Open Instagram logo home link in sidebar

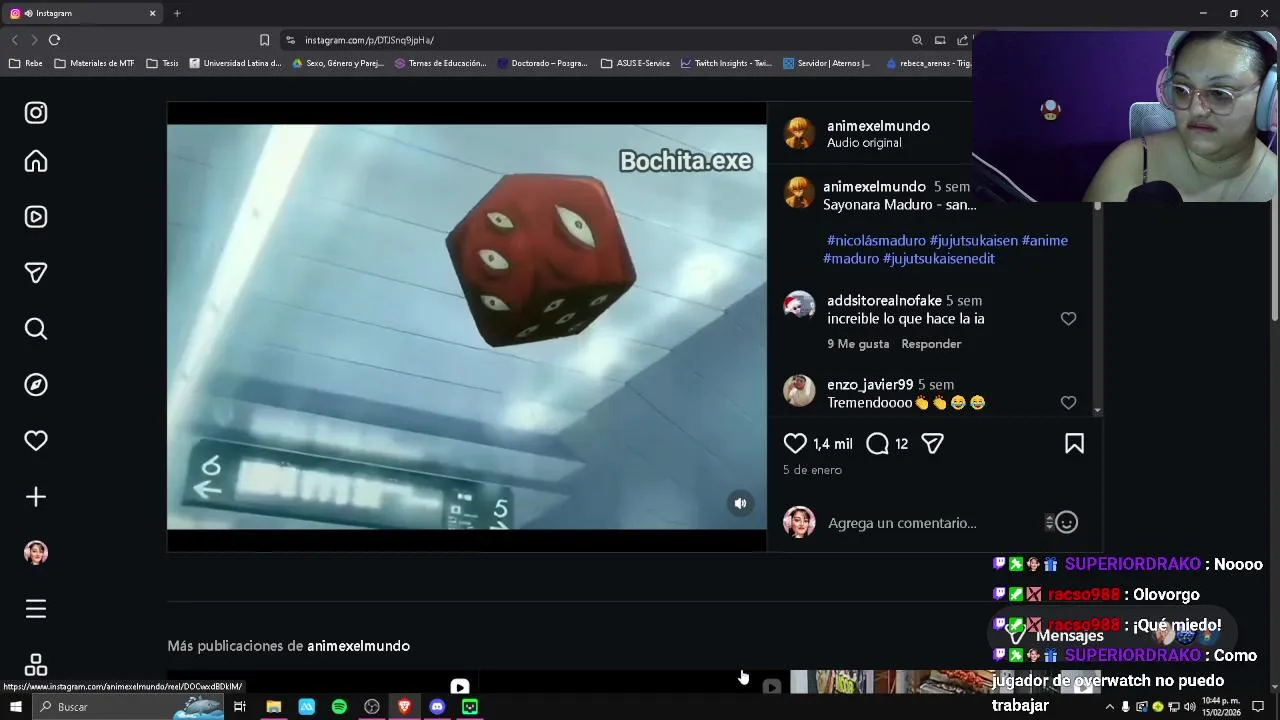pyautogui.click(x=36, y=113)
